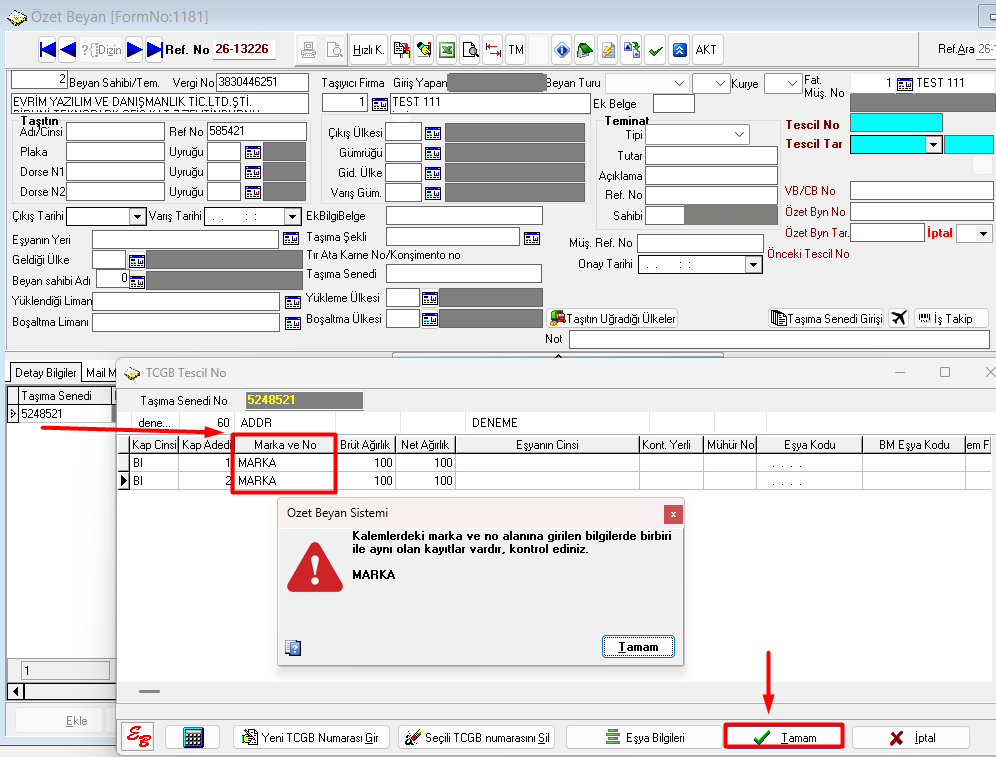This screenshot has height=757, width=996.
Task: Click the help icon in warning dialog
Action: (x=293, y=648)
